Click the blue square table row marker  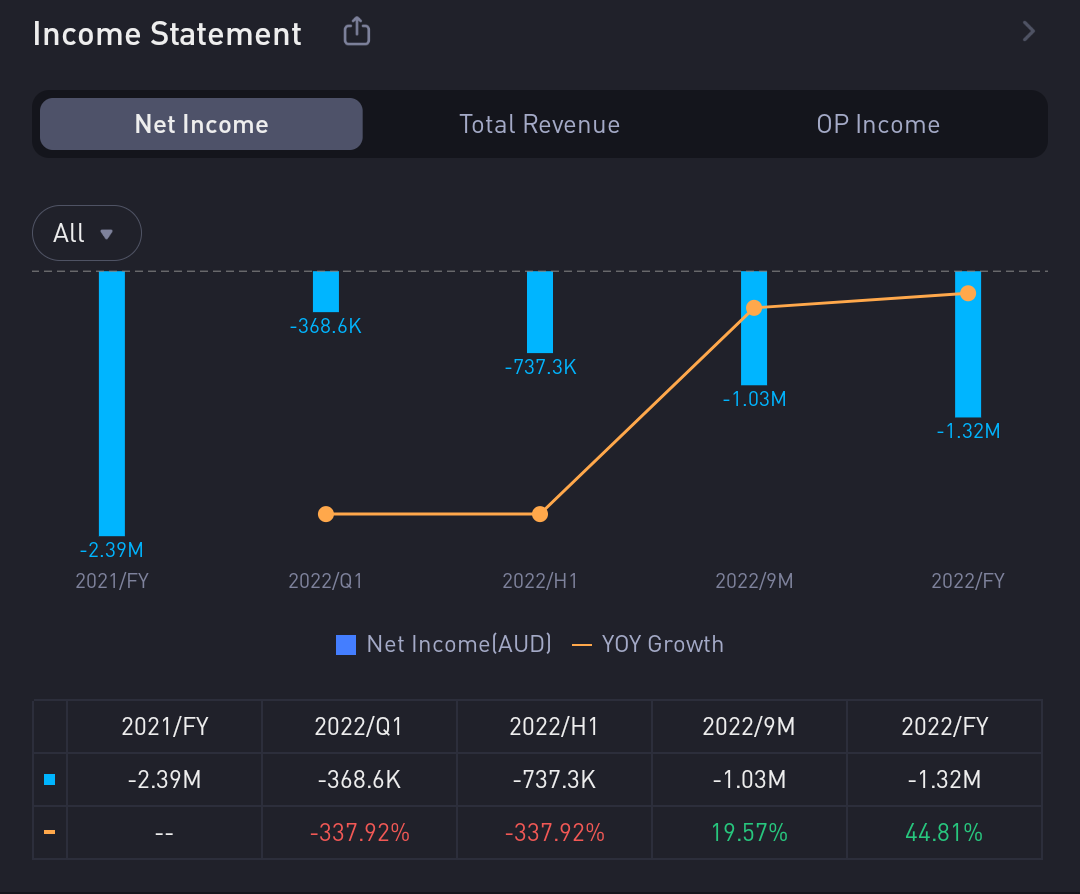(50, 780)
